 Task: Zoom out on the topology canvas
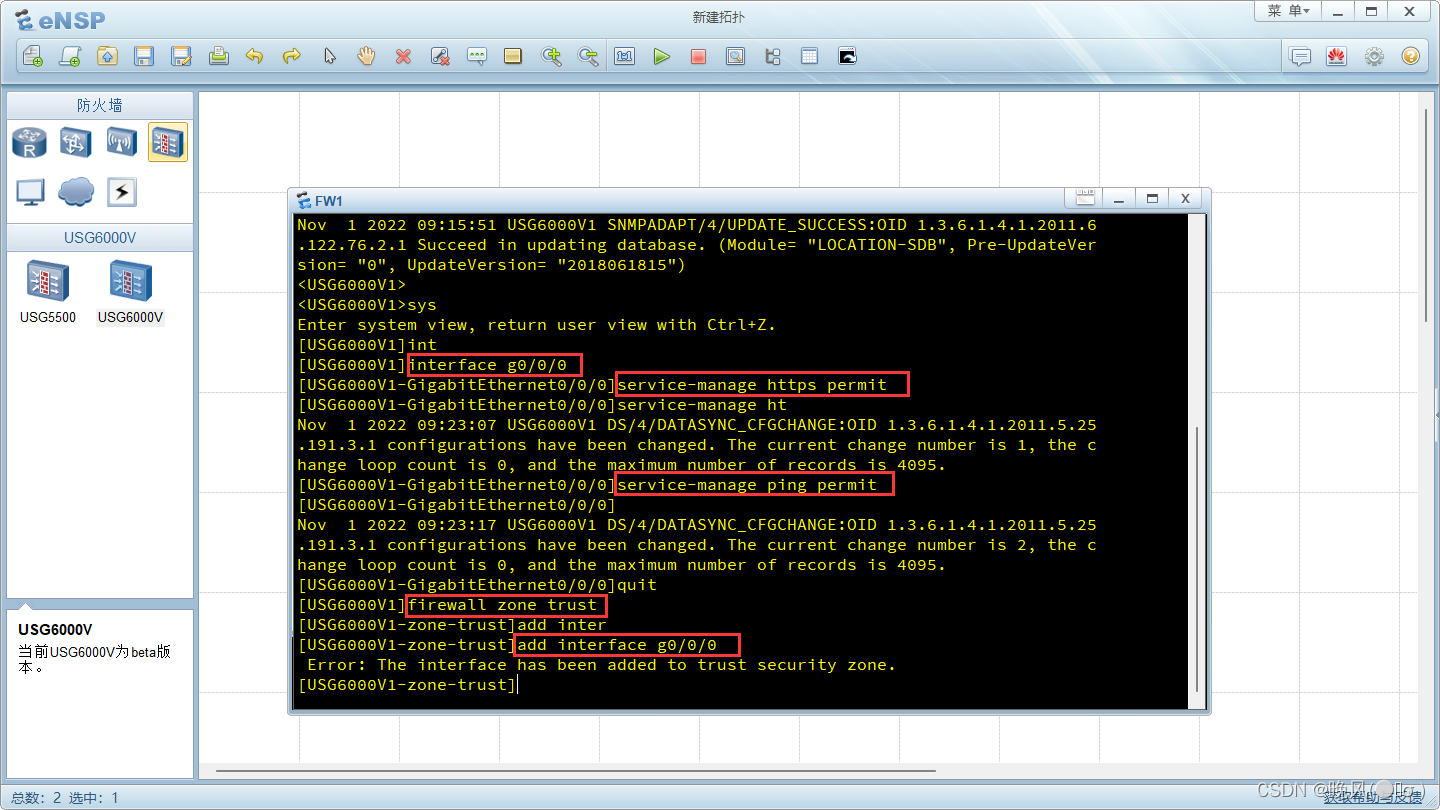(588, 56)
